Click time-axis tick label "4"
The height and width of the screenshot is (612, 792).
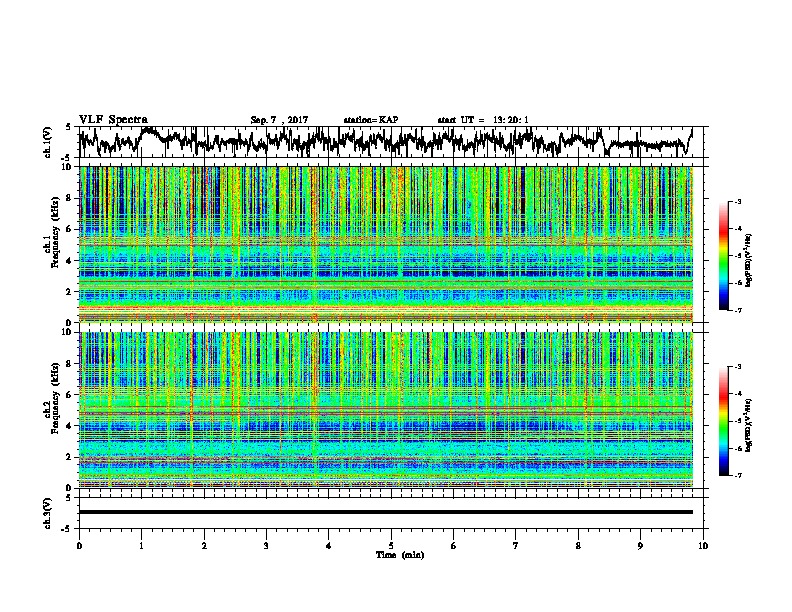coord(329,546)
